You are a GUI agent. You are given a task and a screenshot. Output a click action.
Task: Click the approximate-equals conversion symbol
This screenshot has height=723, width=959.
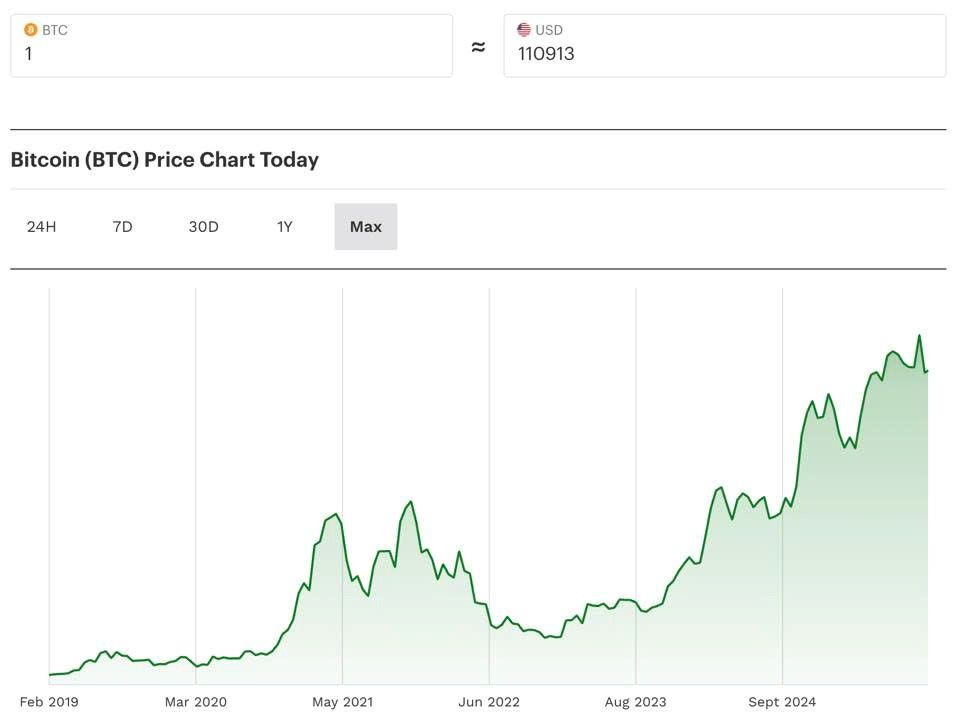[478, 45]
